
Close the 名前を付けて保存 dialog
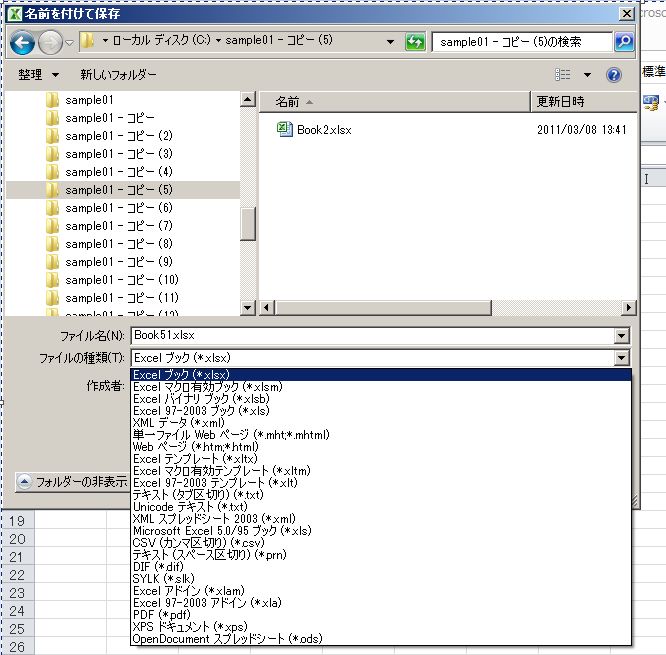(x=626, y=14)
